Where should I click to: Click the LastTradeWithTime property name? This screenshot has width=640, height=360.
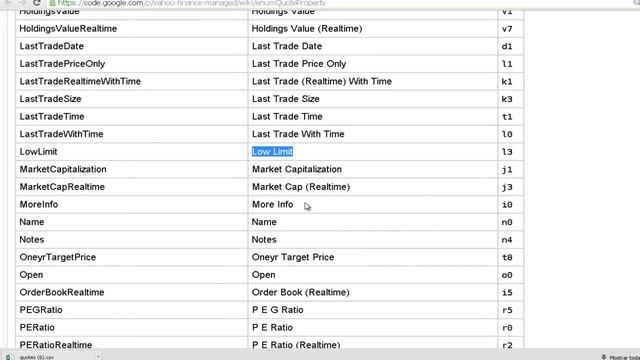[61, 134]
